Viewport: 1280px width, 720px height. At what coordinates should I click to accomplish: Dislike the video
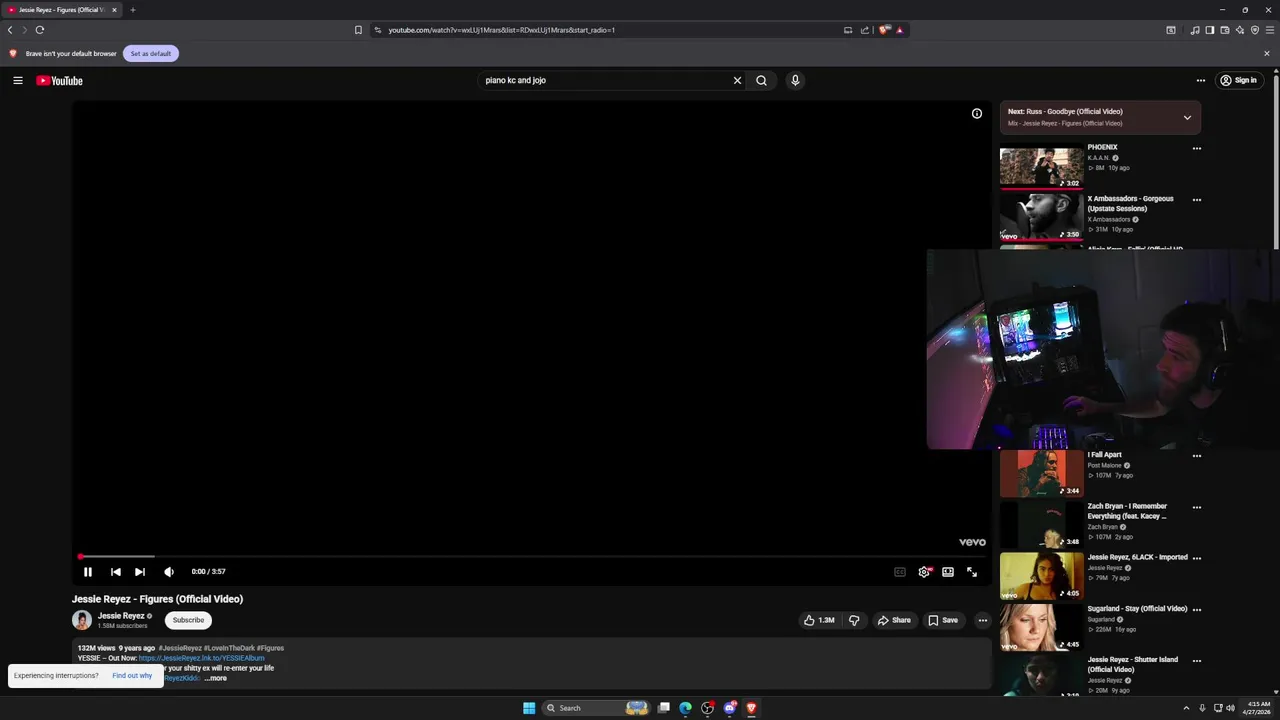[x=854, y=620]
